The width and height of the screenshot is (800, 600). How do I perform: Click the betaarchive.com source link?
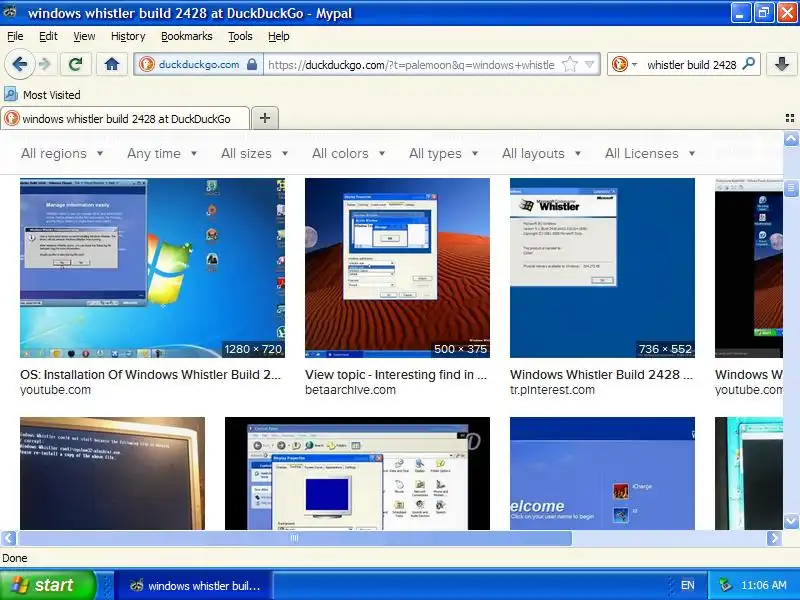pos(351,390)
